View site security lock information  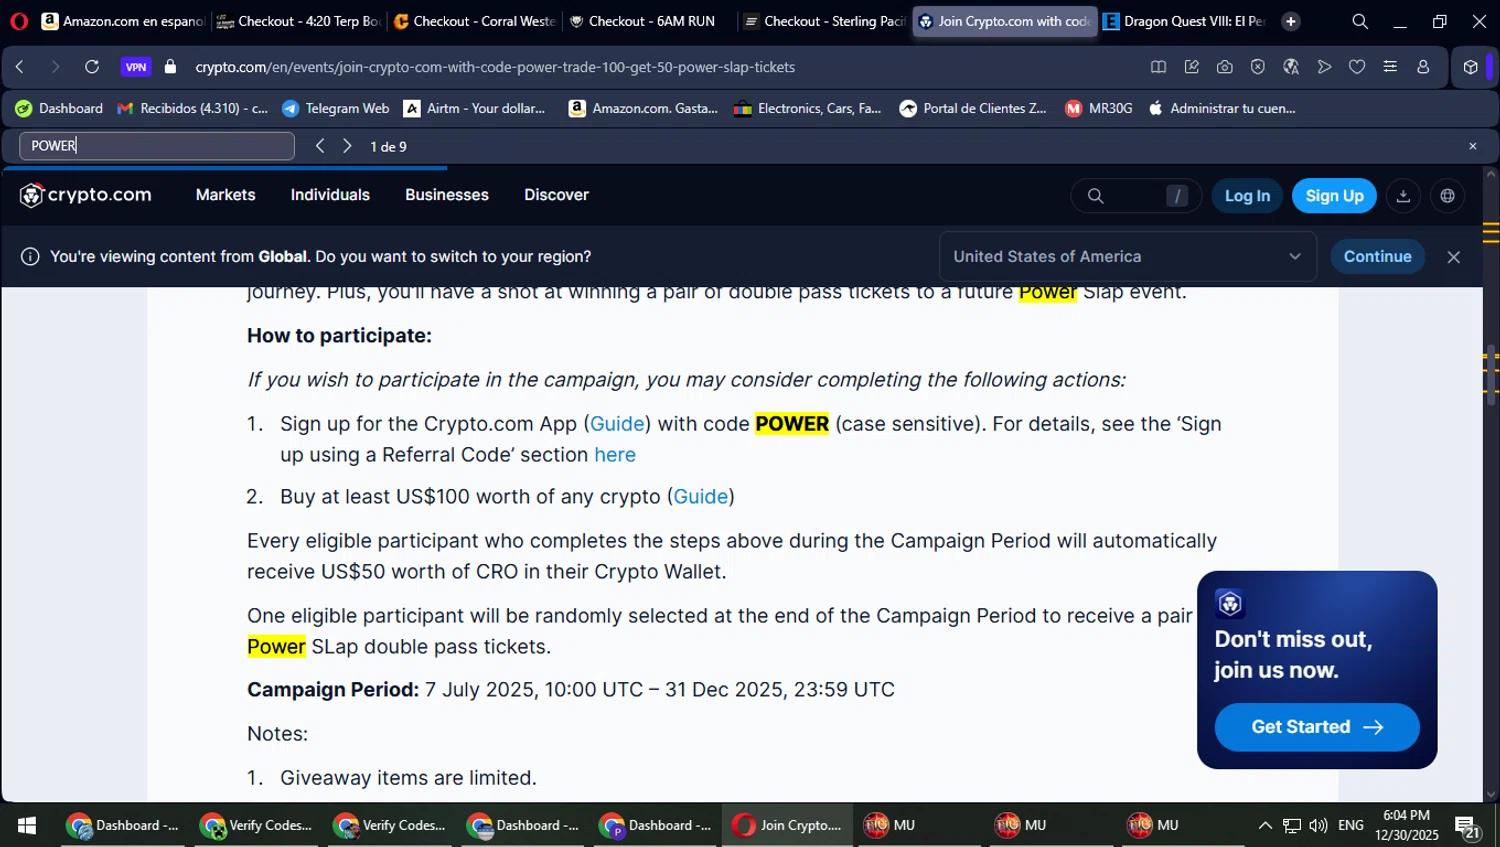coord(170,67)
